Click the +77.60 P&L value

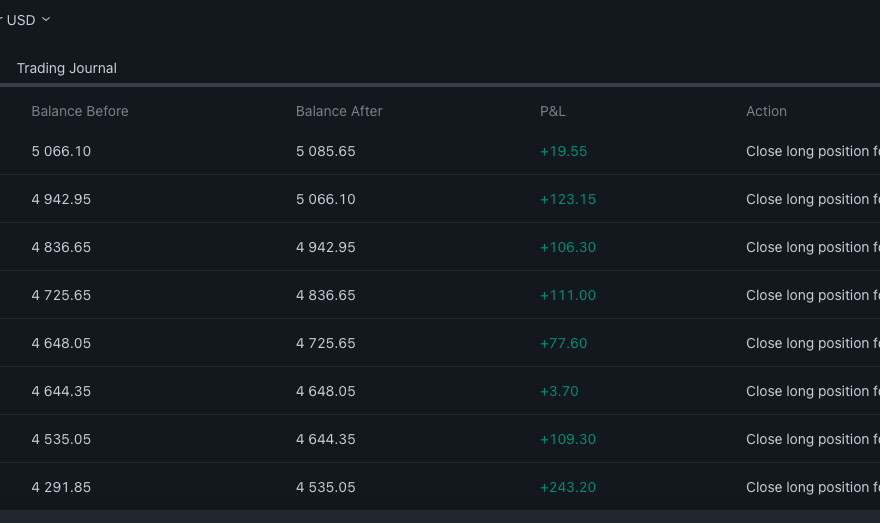(564, 343)
